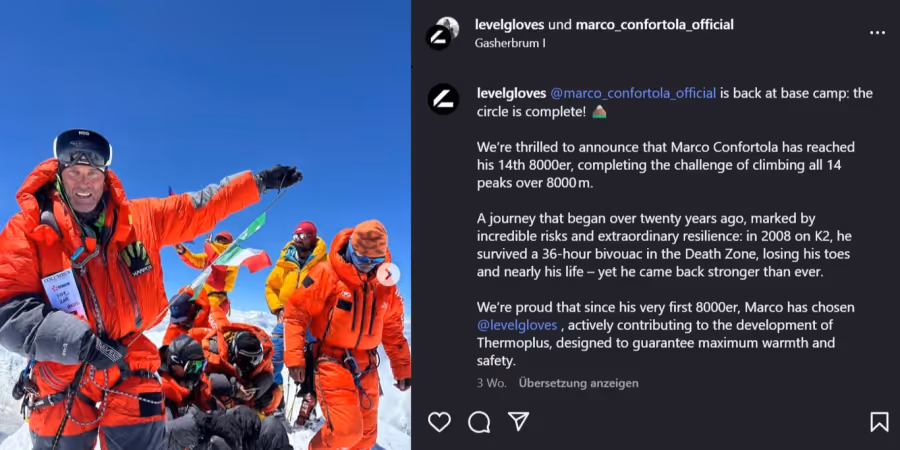900x450 pixels.
Task: Go to the next photo in the carousel
Action: (388, 274)
